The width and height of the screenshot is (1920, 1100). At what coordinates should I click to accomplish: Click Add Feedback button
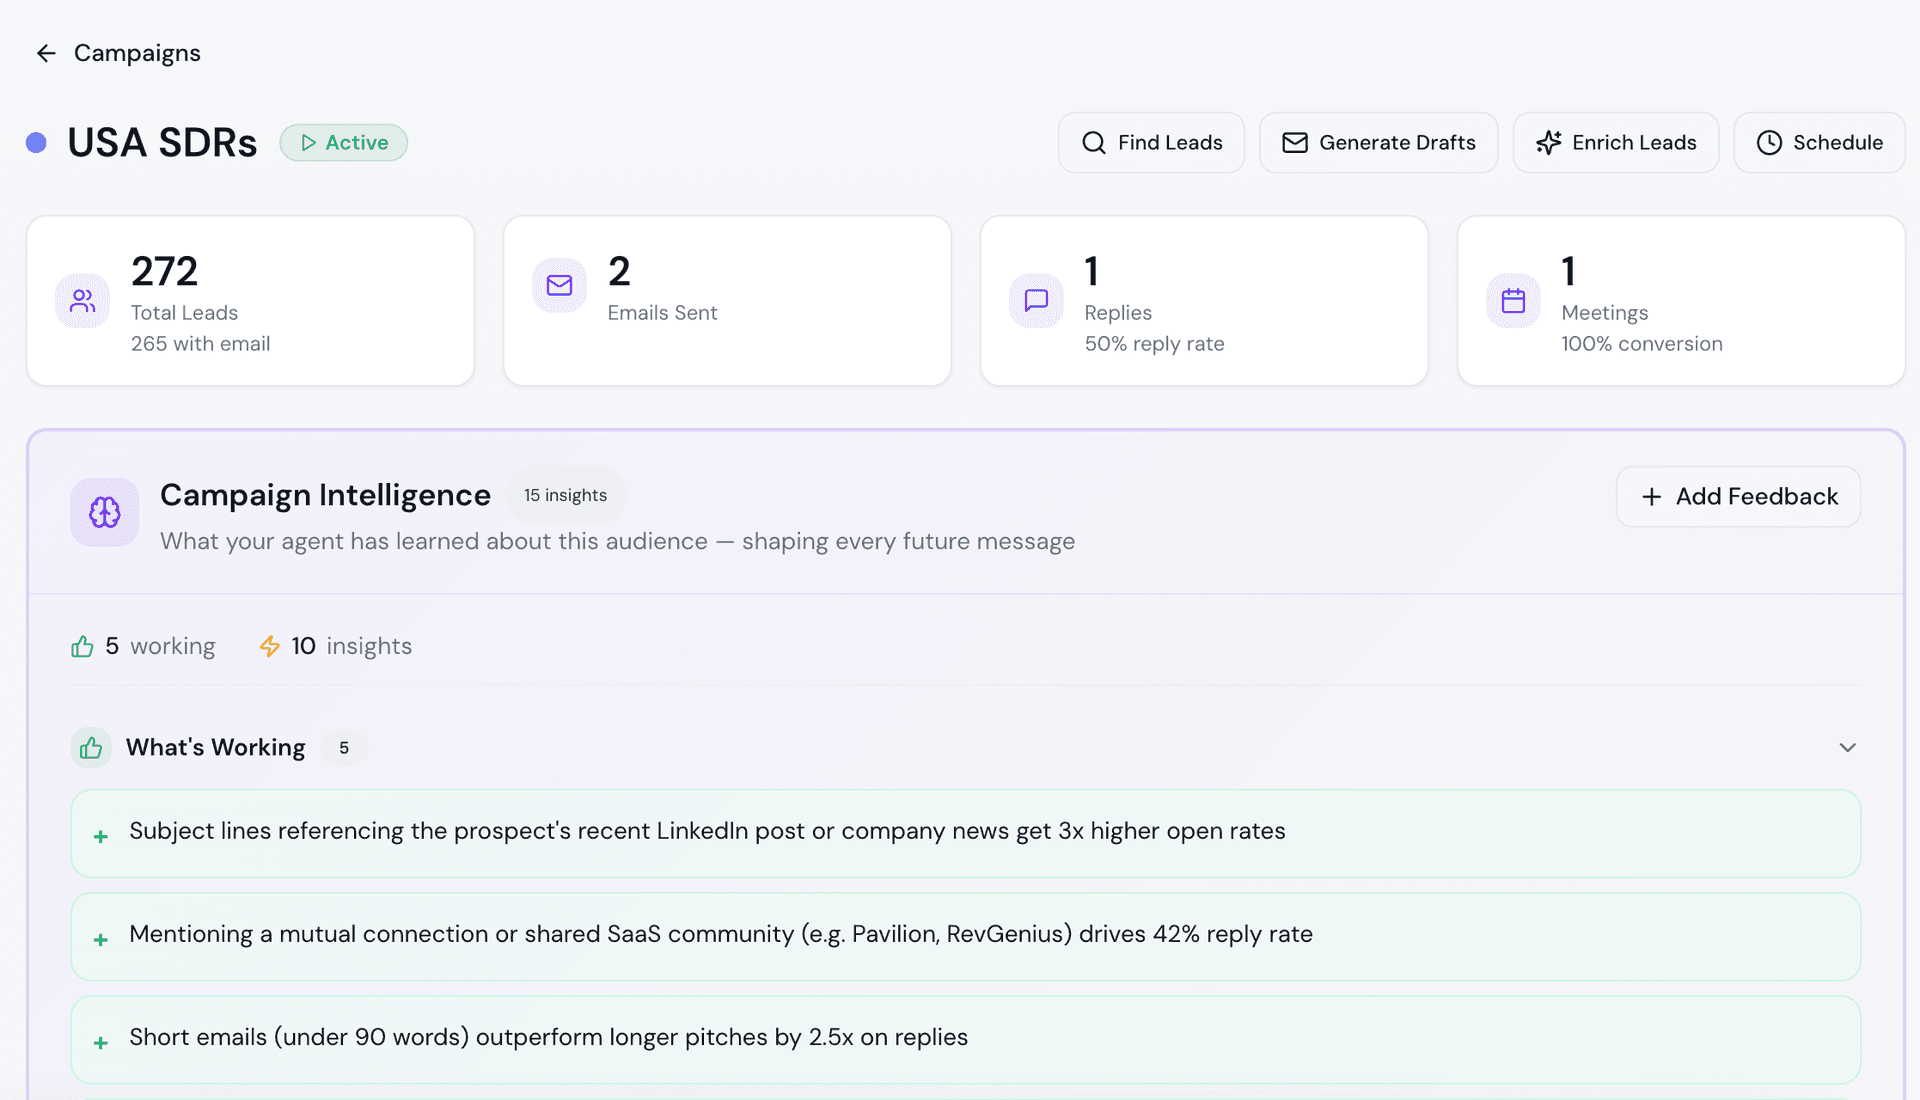[1738, 497]
